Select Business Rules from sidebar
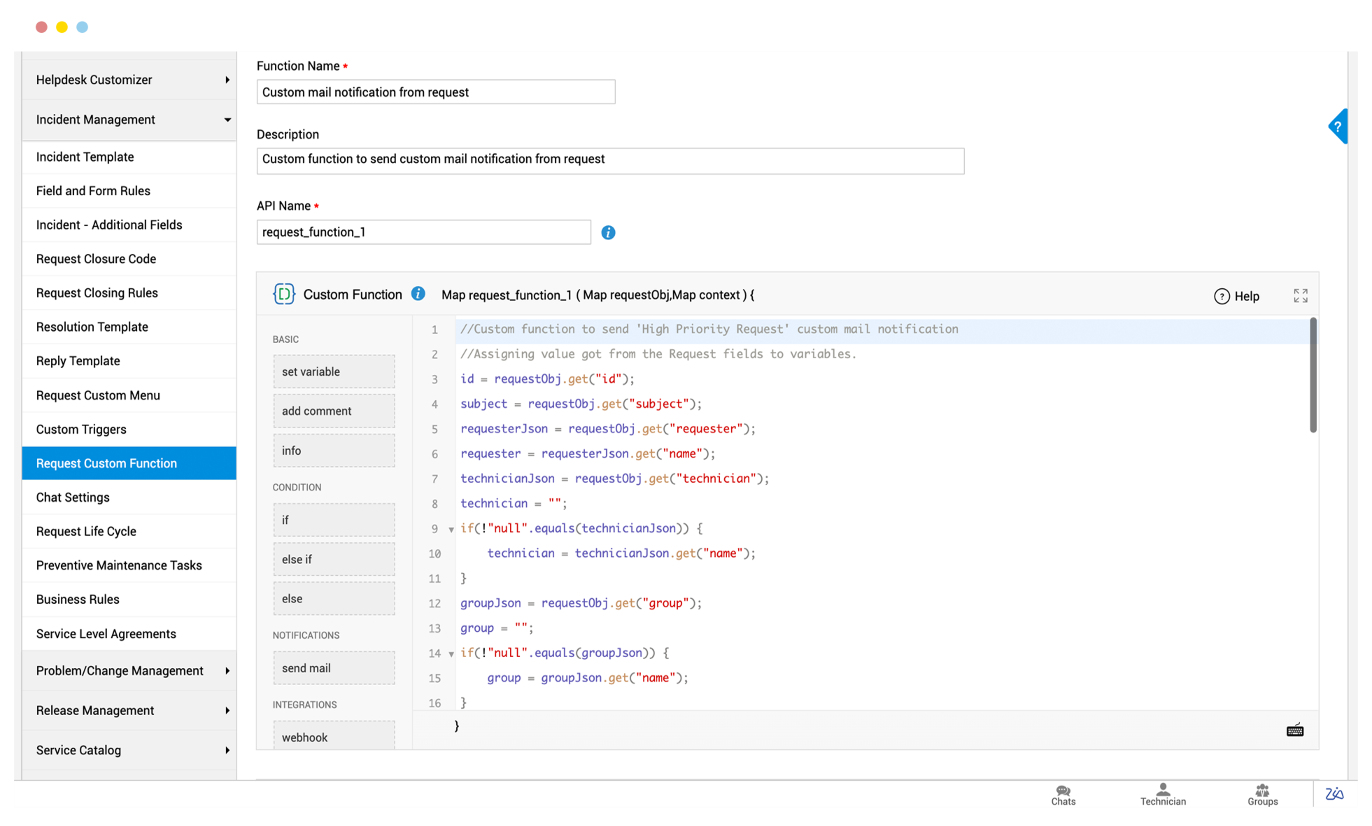The width and height of the screenshot is (1372, 826). (78, 599)
